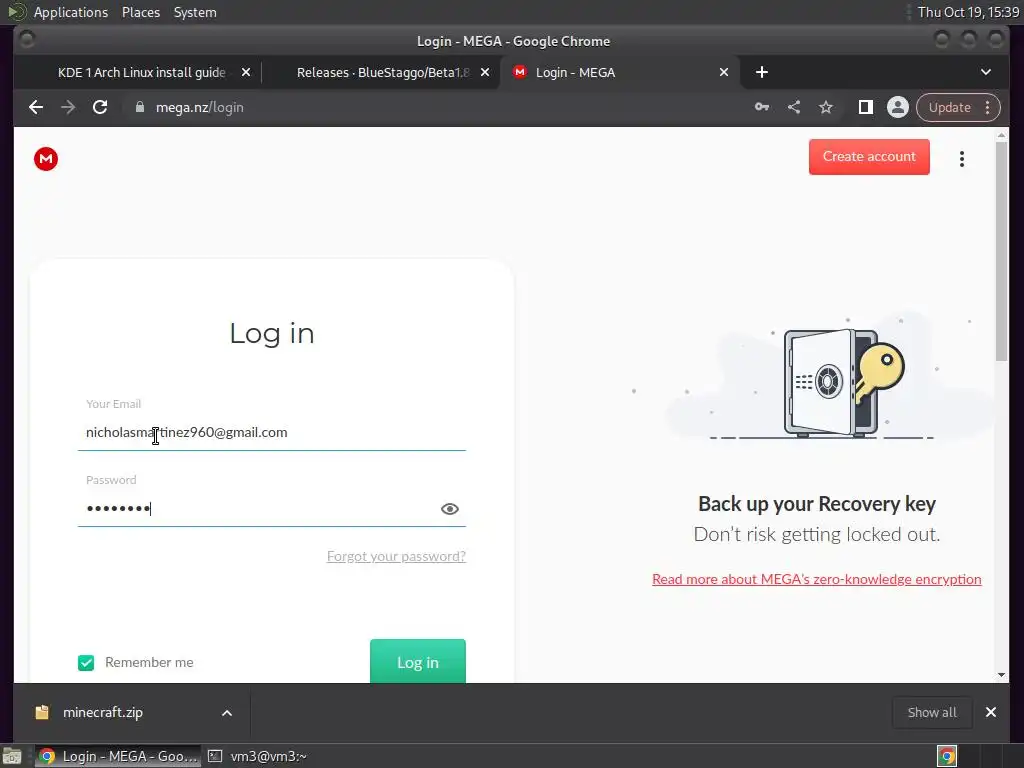
Task: Open the Chrome side panel icon
Action: coord(865,107)
